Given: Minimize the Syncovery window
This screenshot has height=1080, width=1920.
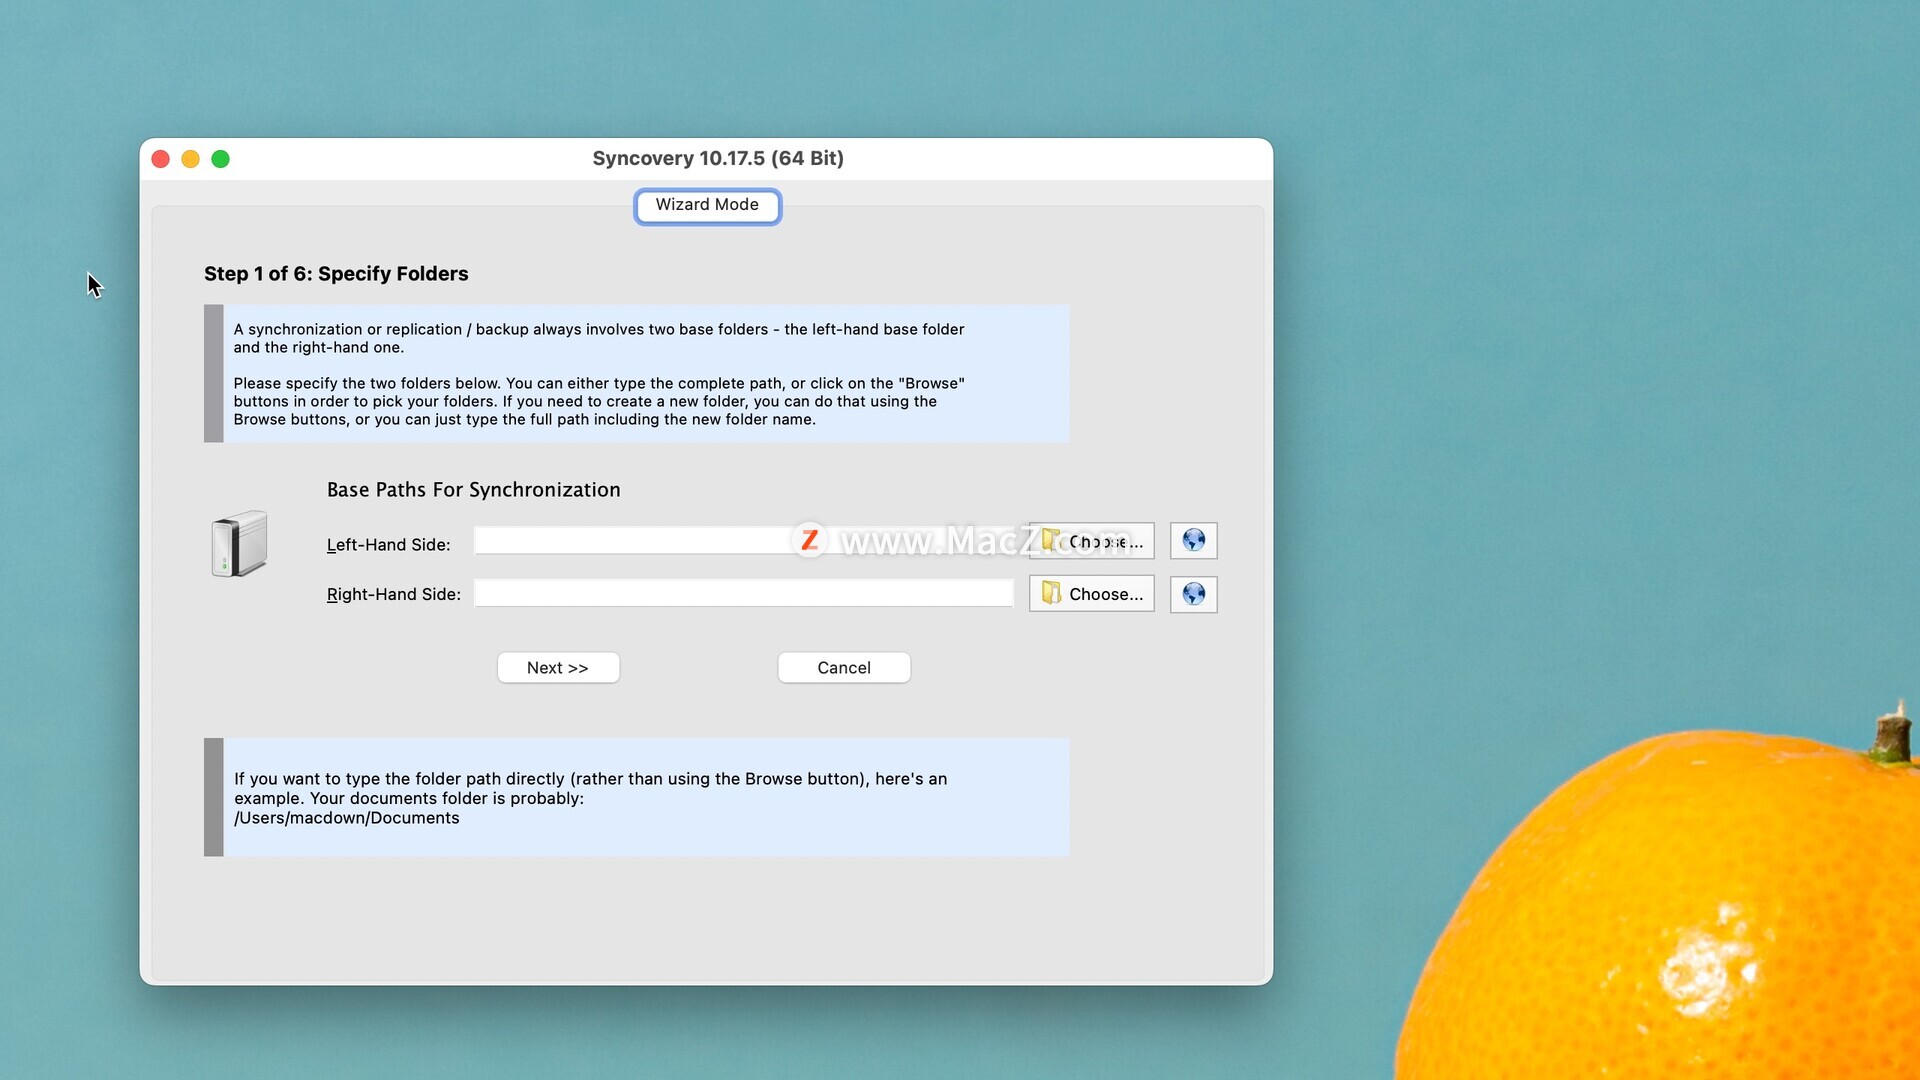Looking at the screenshot, I should pyautogui.click(x=190, y=159).
